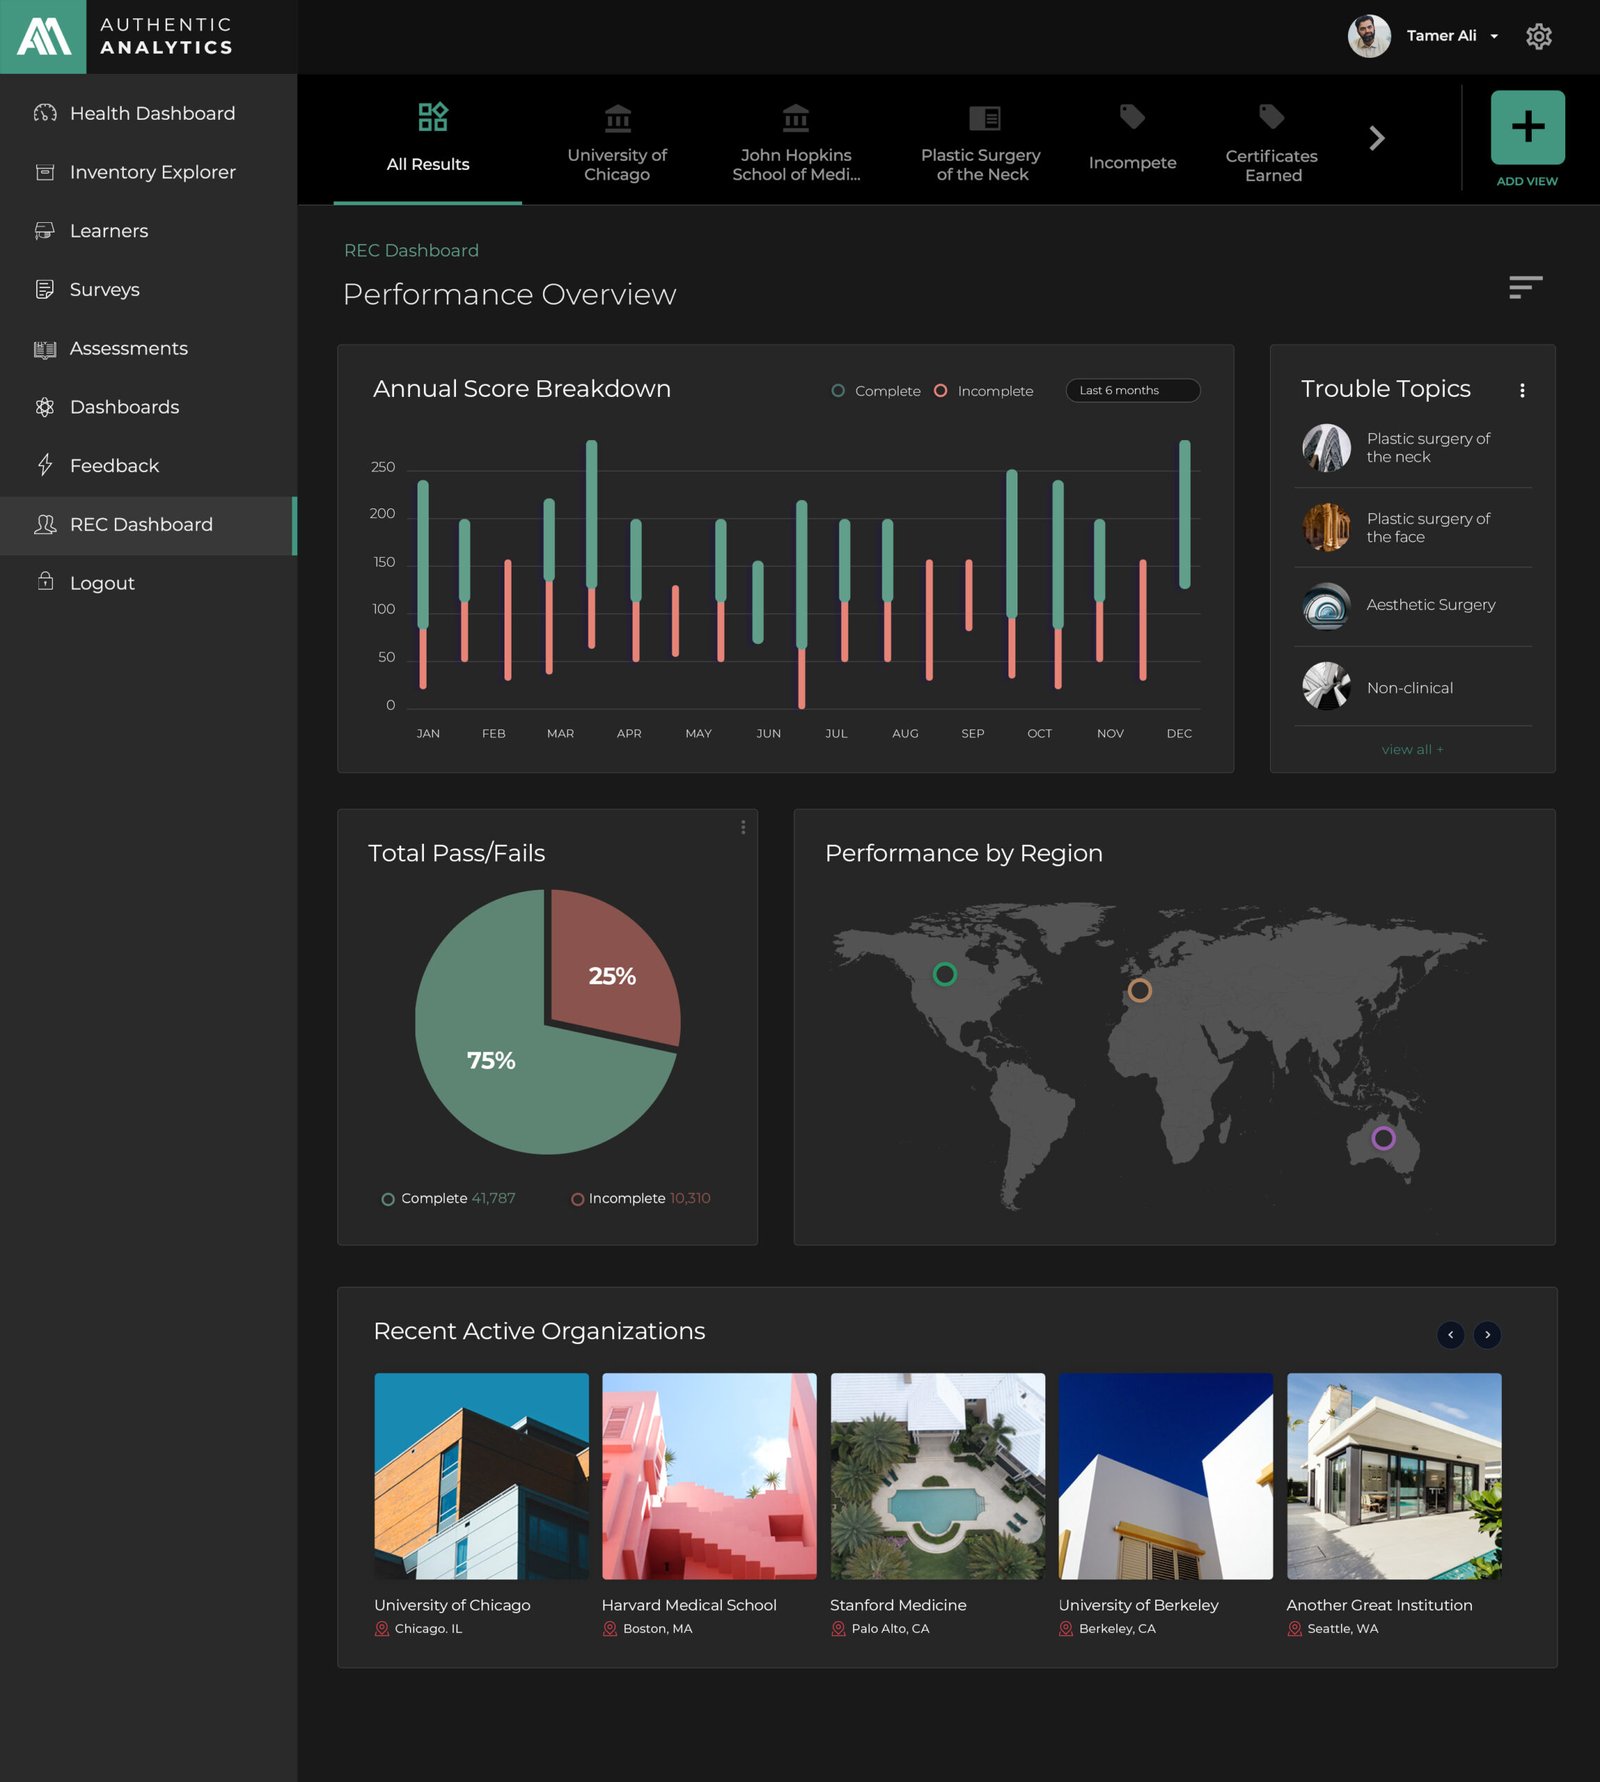
Task: Click the Health Dashboard sidebar icon
Action: click(x=45, y=113)
